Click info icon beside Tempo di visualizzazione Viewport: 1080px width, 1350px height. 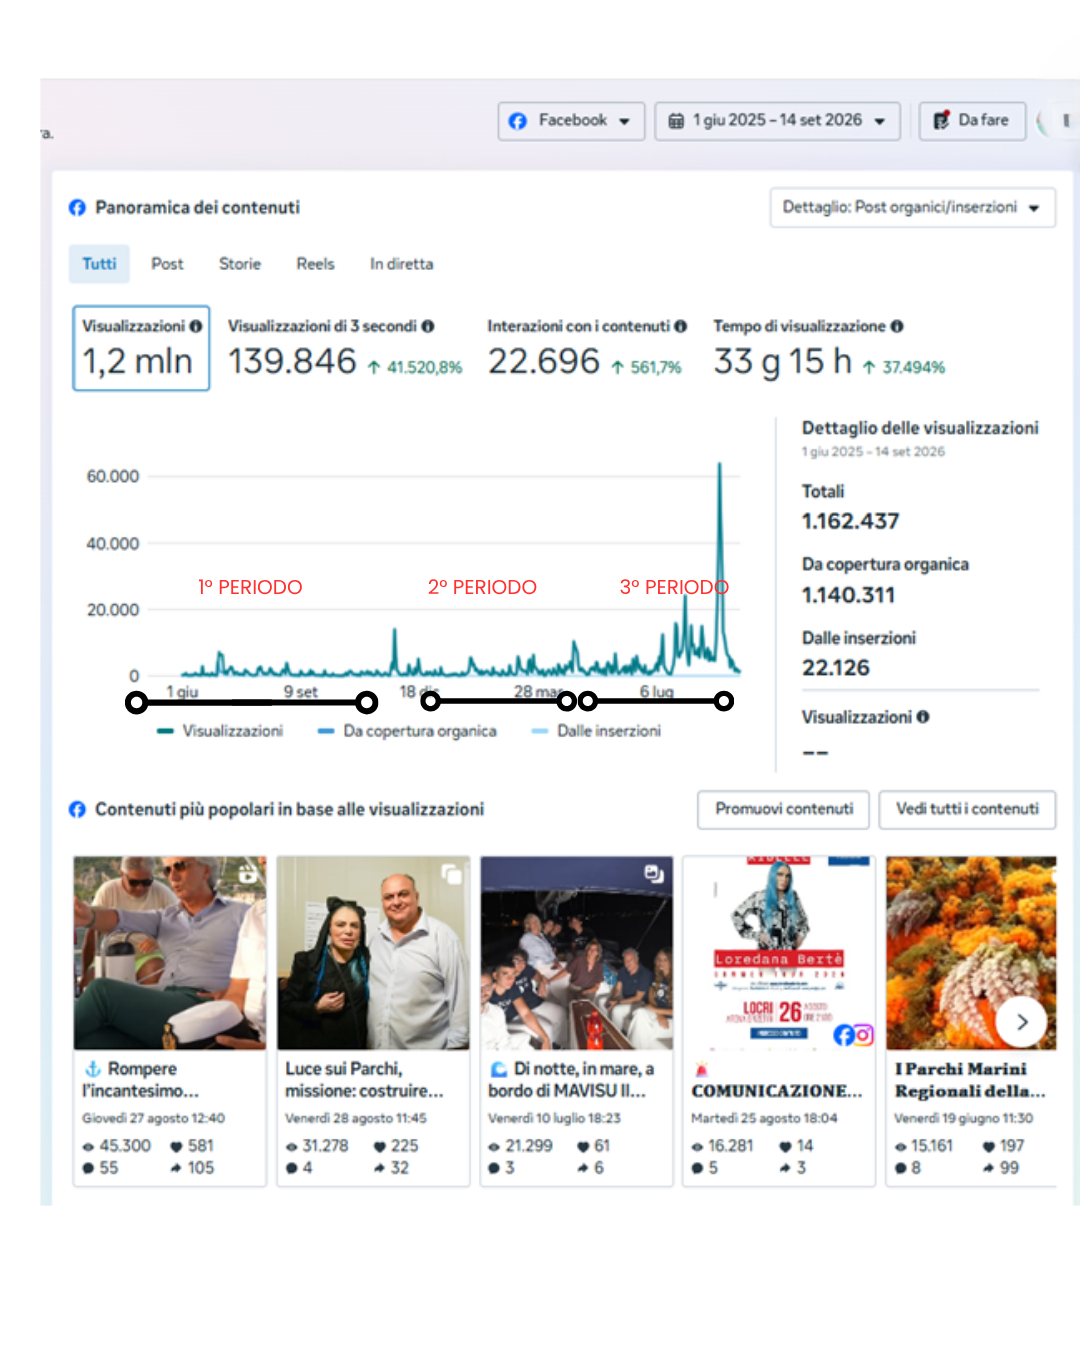(897, 326)
